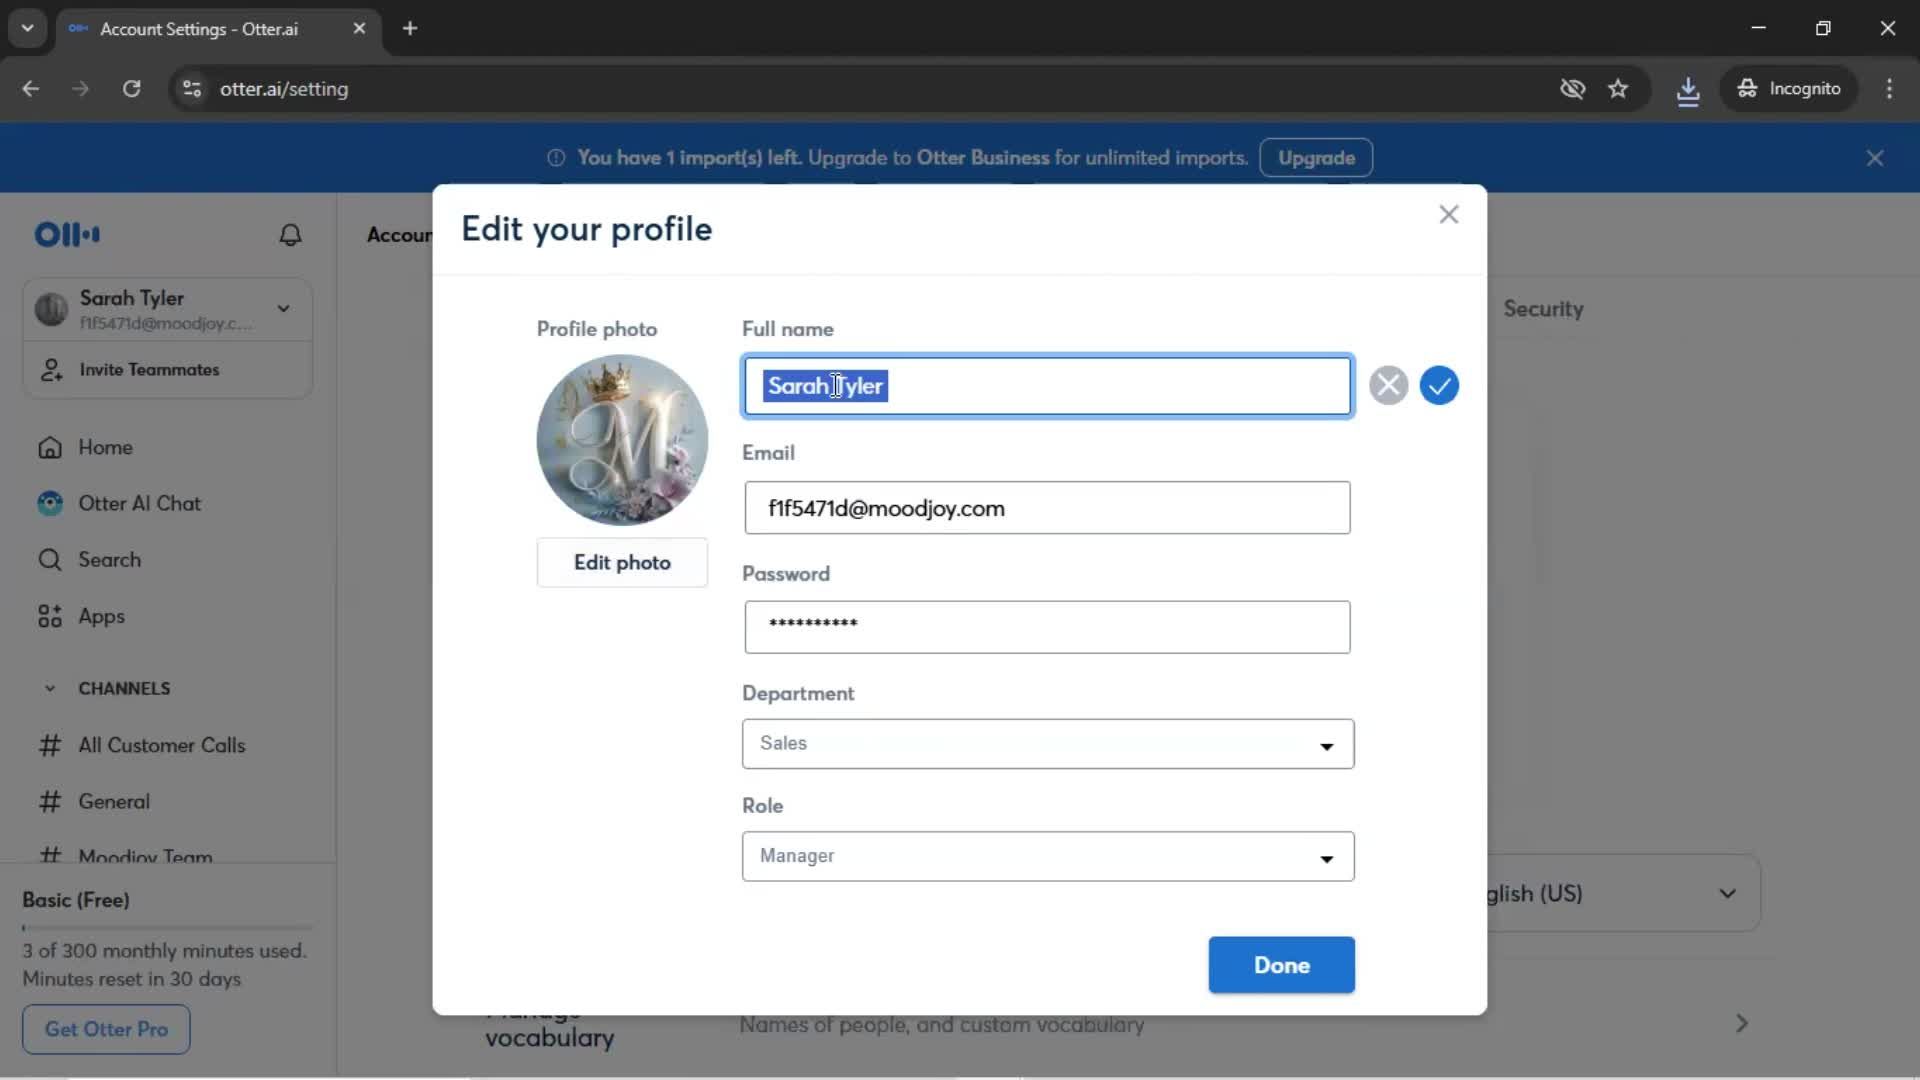Click Search magnifier icon in sidebar
This screenshot has height=1080, width=1920.
coord(50,560)
